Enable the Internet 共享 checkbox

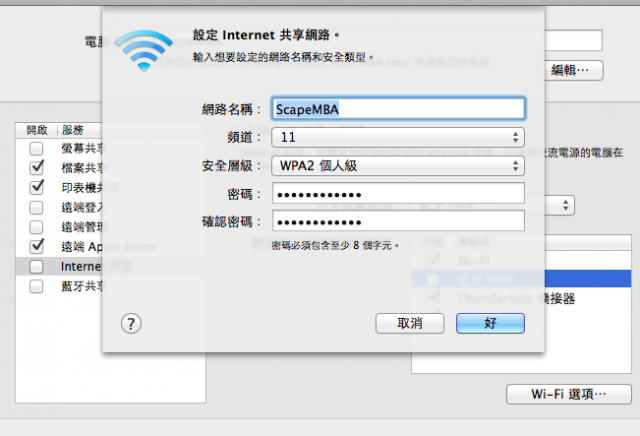click(x=36, y=267)
